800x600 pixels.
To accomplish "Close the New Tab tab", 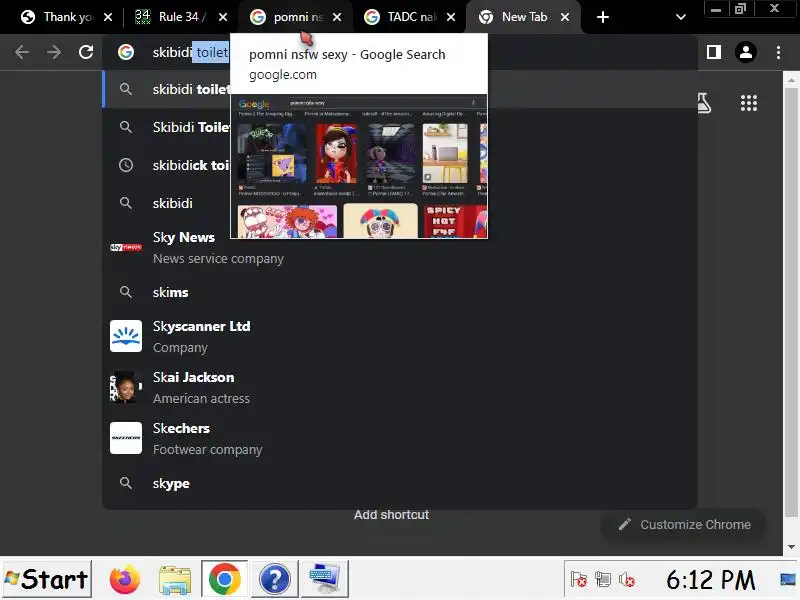I will 565,17.
